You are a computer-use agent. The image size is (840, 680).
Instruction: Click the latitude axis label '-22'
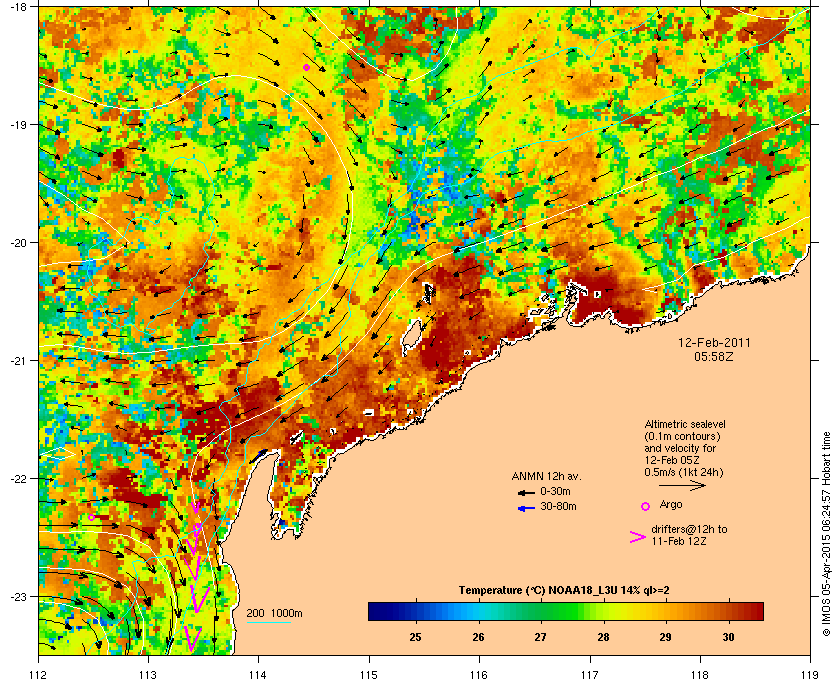coord(19,478)
